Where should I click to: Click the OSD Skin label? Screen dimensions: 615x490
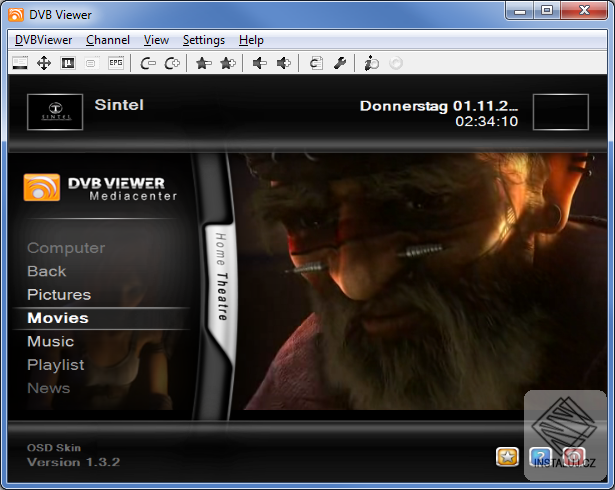[x=54, y=448]
